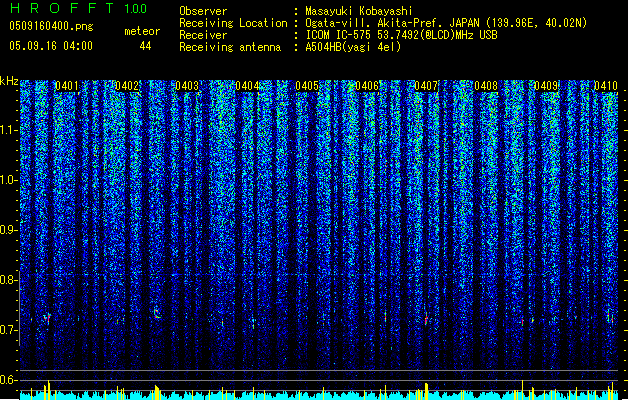
Task: Select the observer name Masayuki Kobayashi
Action: coord(359,11)
